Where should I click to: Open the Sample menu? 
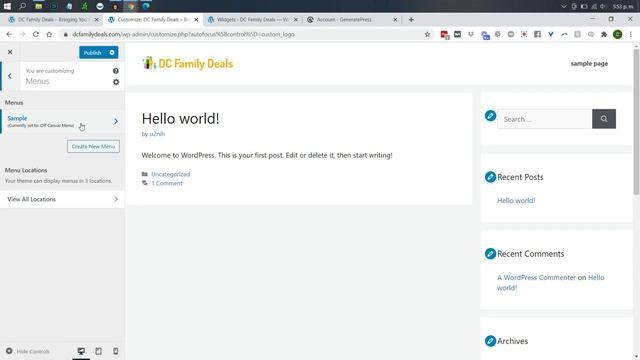click(x=62, y=121)
